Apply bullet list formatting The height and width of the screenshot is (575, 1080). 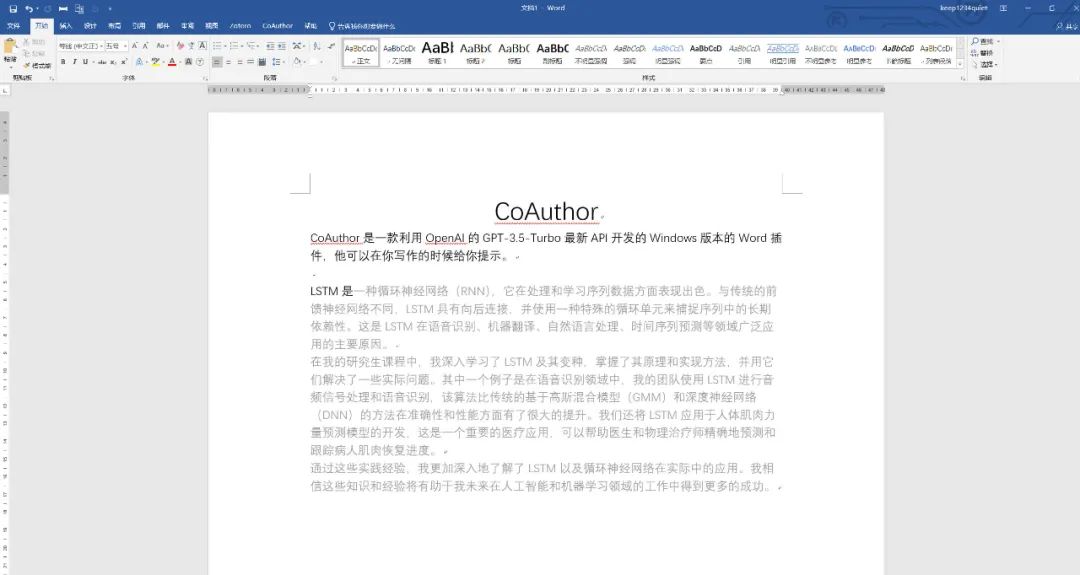[216, 45]
